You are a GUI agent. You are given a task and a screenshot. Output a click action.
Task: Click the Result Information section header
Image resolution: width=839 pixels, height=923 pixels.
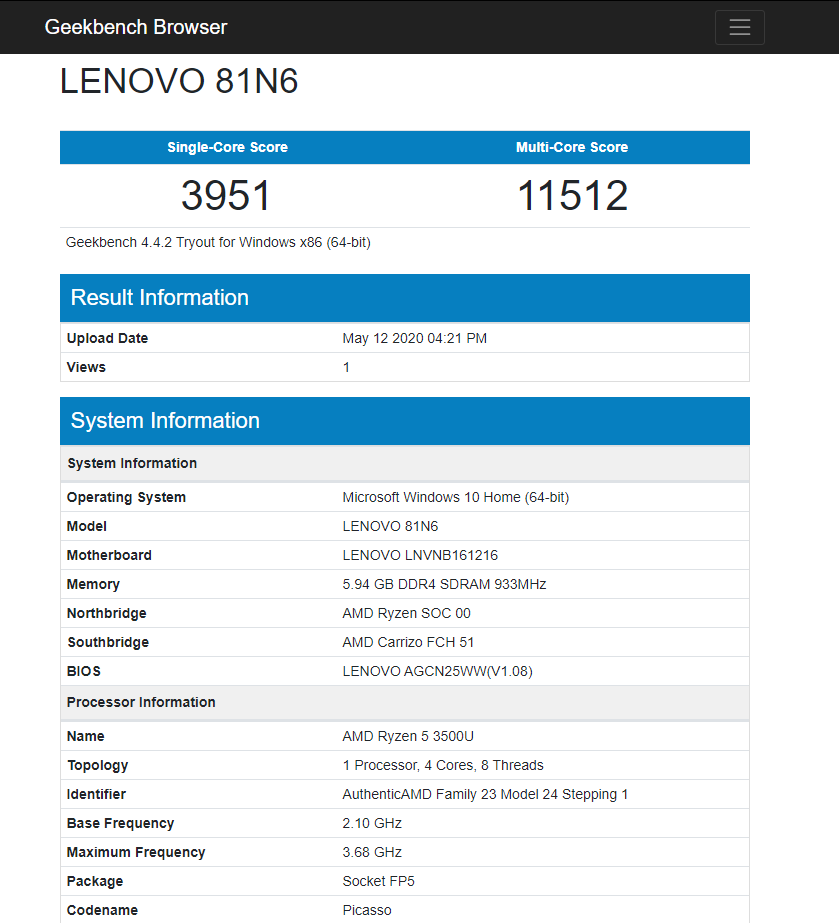[404, 298]
